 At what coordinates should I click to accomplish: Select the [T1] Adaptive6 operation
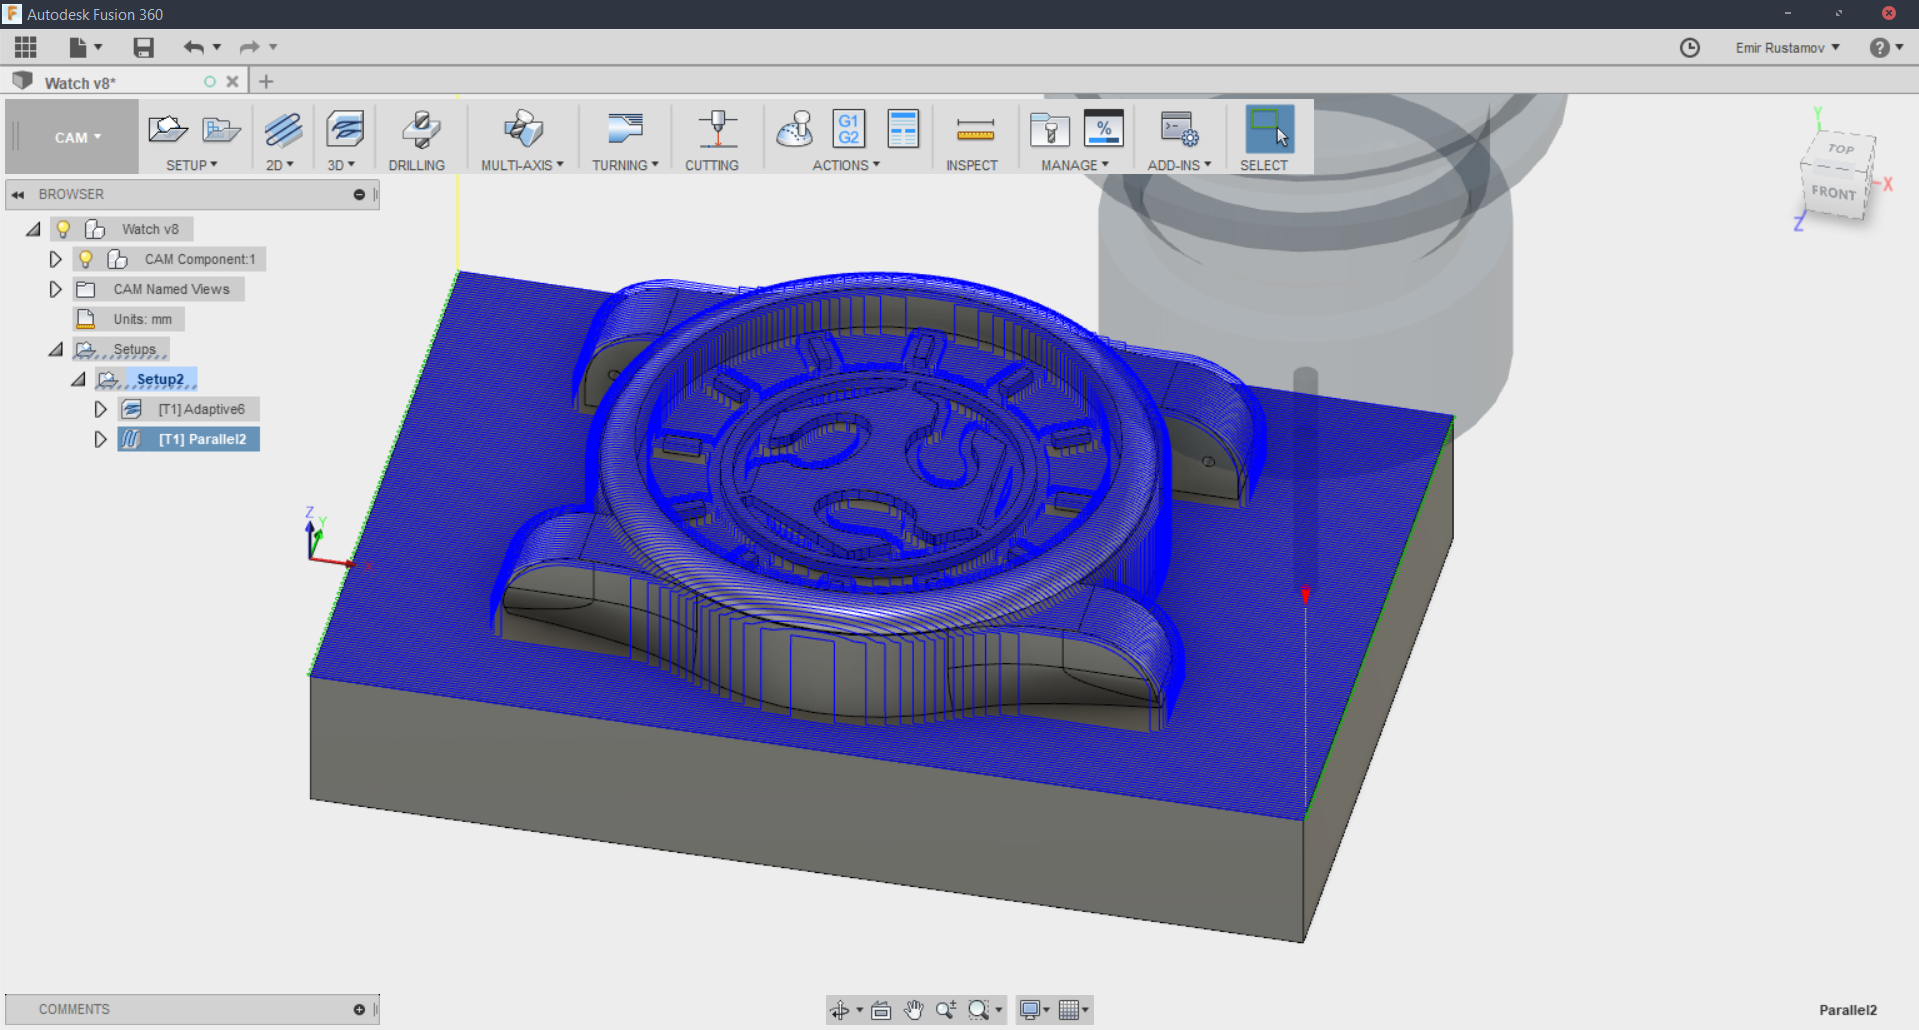pyautogui.click(x=201, y=409)
